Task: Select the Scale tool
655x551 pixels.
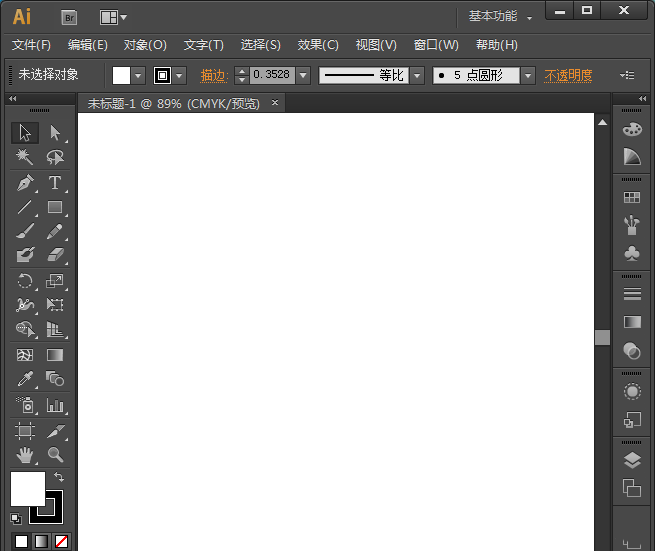Action: pyautogui.click(x=55, y=281)
